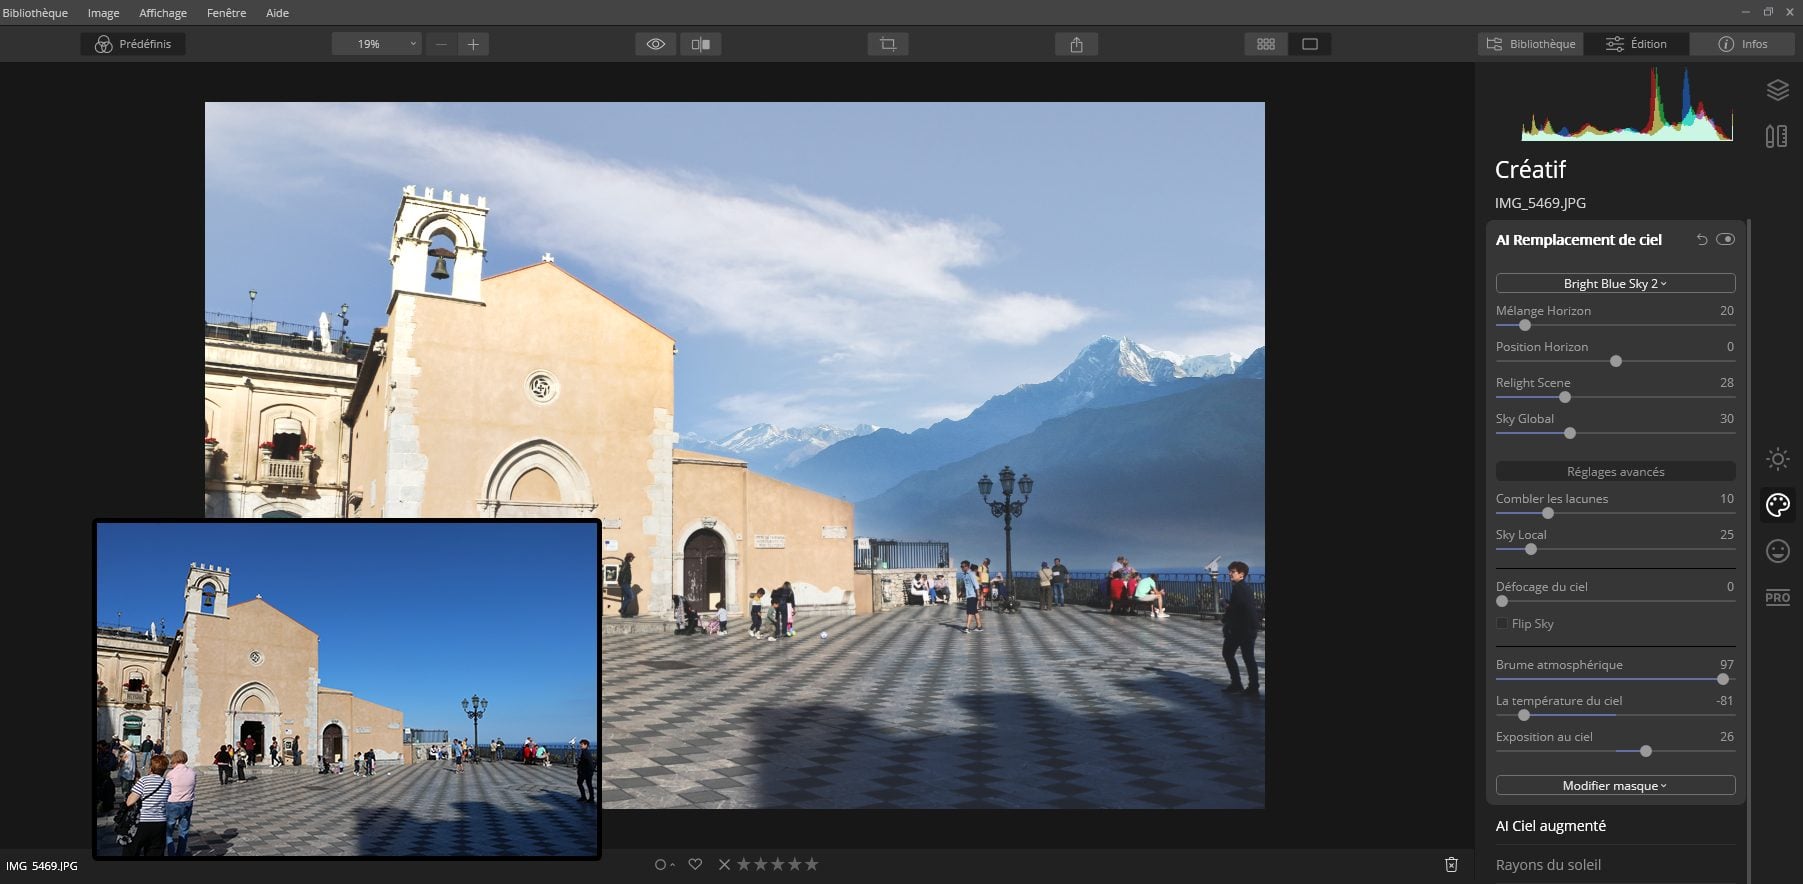Open the Layers panel icon
Viewport: 1803px width, 884px height.
coord(1777,90)
